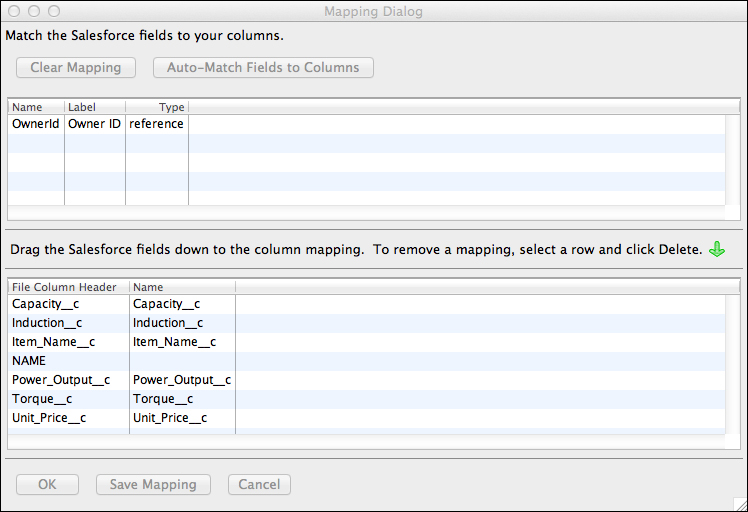Click the Name header in mapping table
The width and height of the screenshot is (748, 512).
coord(181,287)
